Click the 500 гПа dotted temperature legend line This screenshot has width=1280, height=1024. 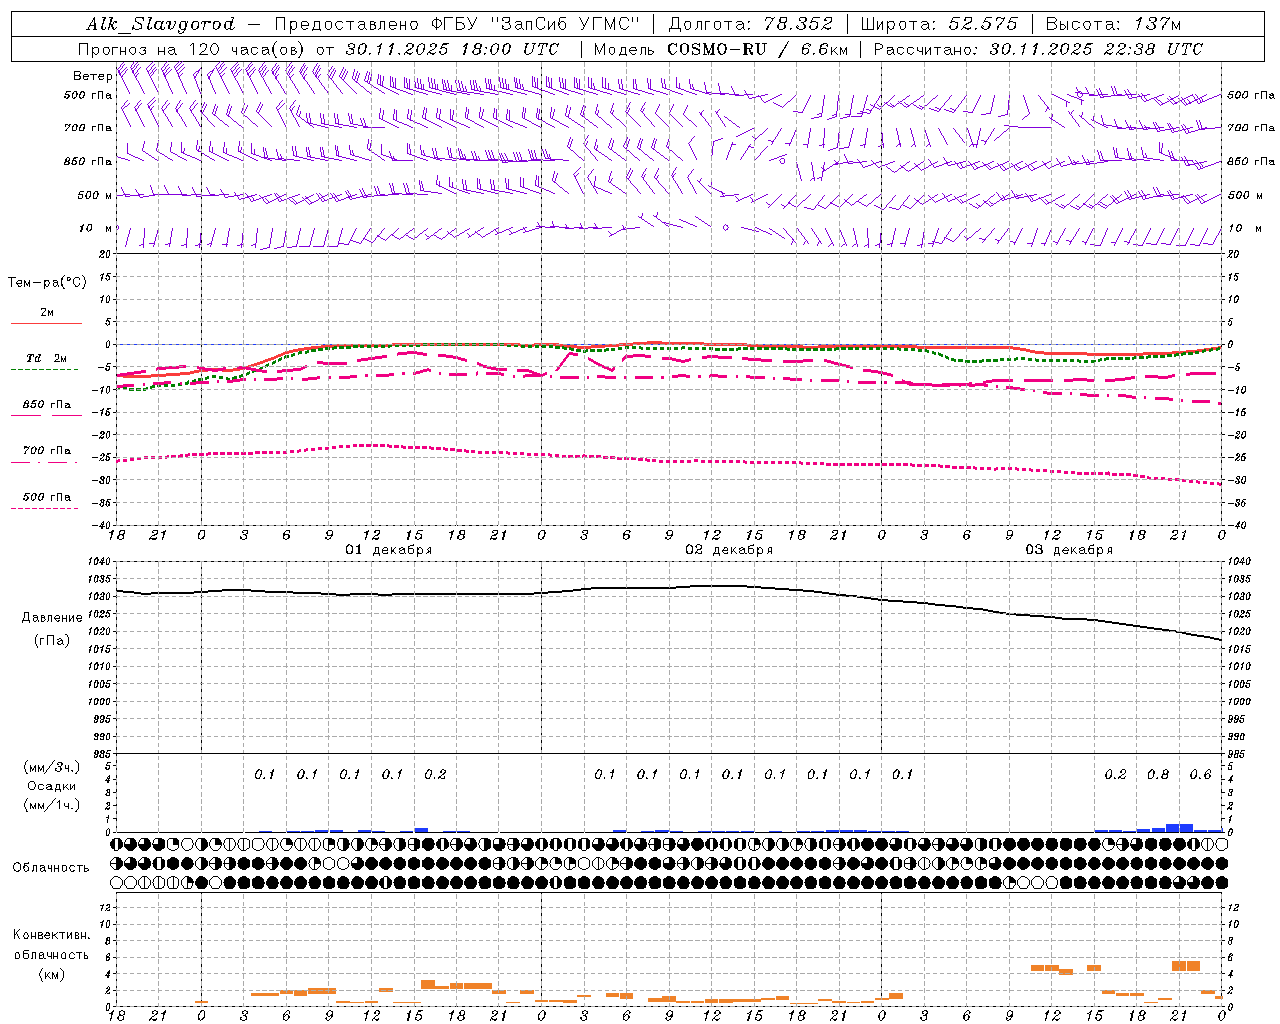[x=44, y=508]
